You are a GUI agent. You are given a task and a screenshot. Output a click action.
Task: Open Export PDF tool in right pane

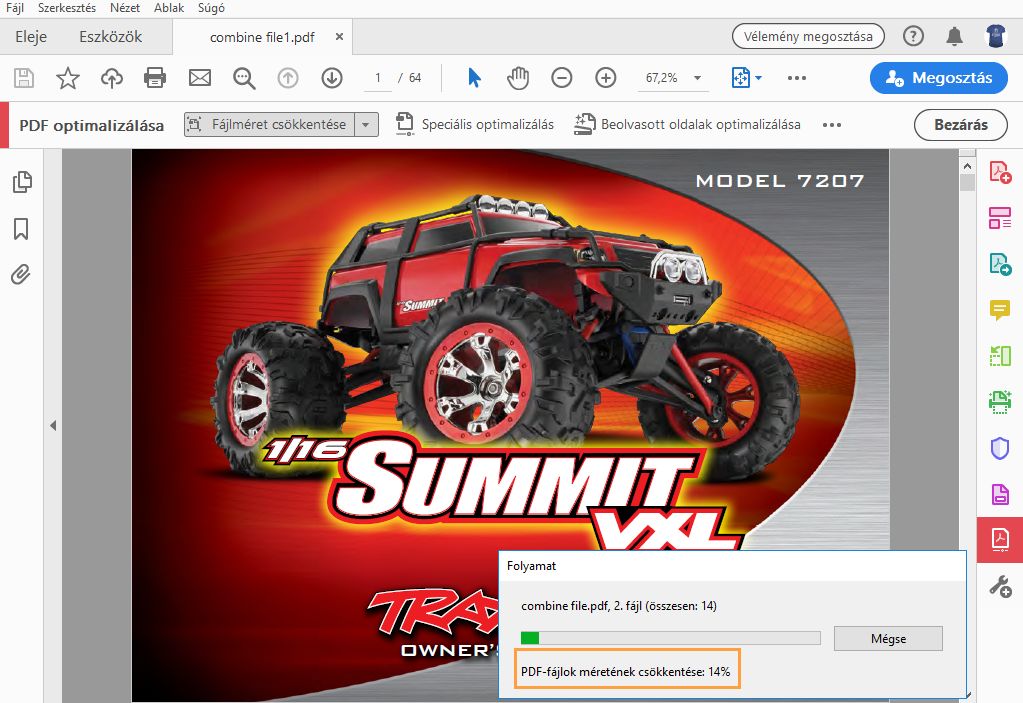pyautogui.click(x=1000, y=264)
